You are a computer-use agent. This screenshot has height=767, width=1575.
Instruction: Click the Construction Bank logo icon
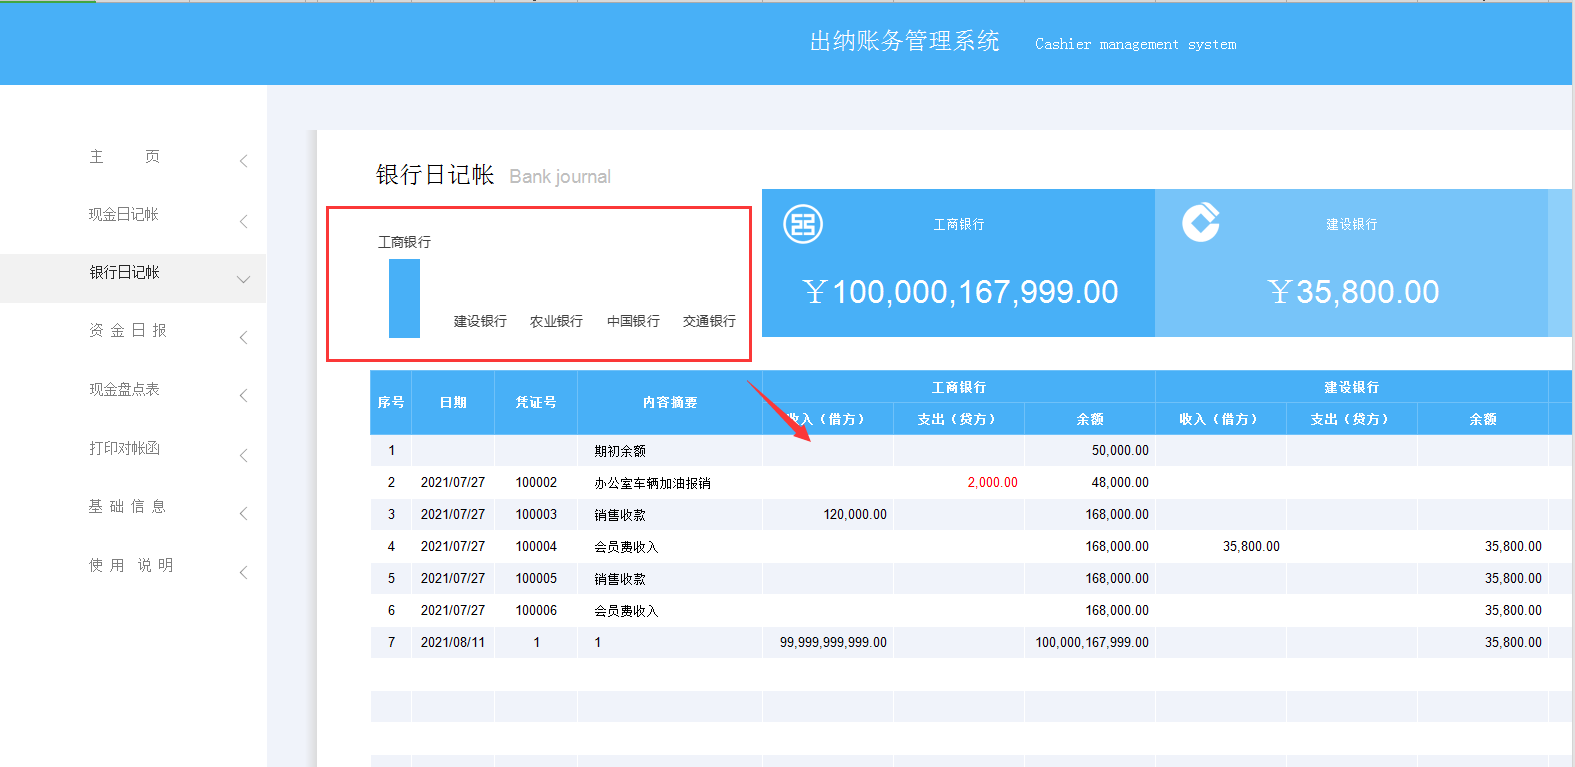click(x=1201, y=222)
